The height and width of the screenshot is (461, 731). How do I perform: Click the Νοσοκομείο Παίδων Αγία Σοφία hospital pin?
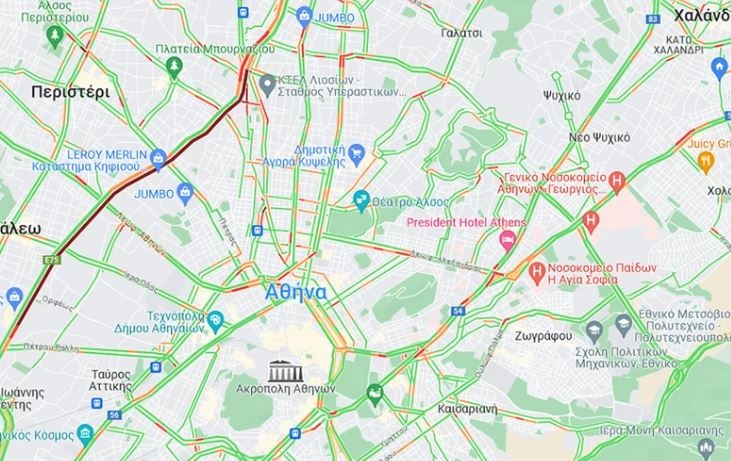tap(537, 273)
